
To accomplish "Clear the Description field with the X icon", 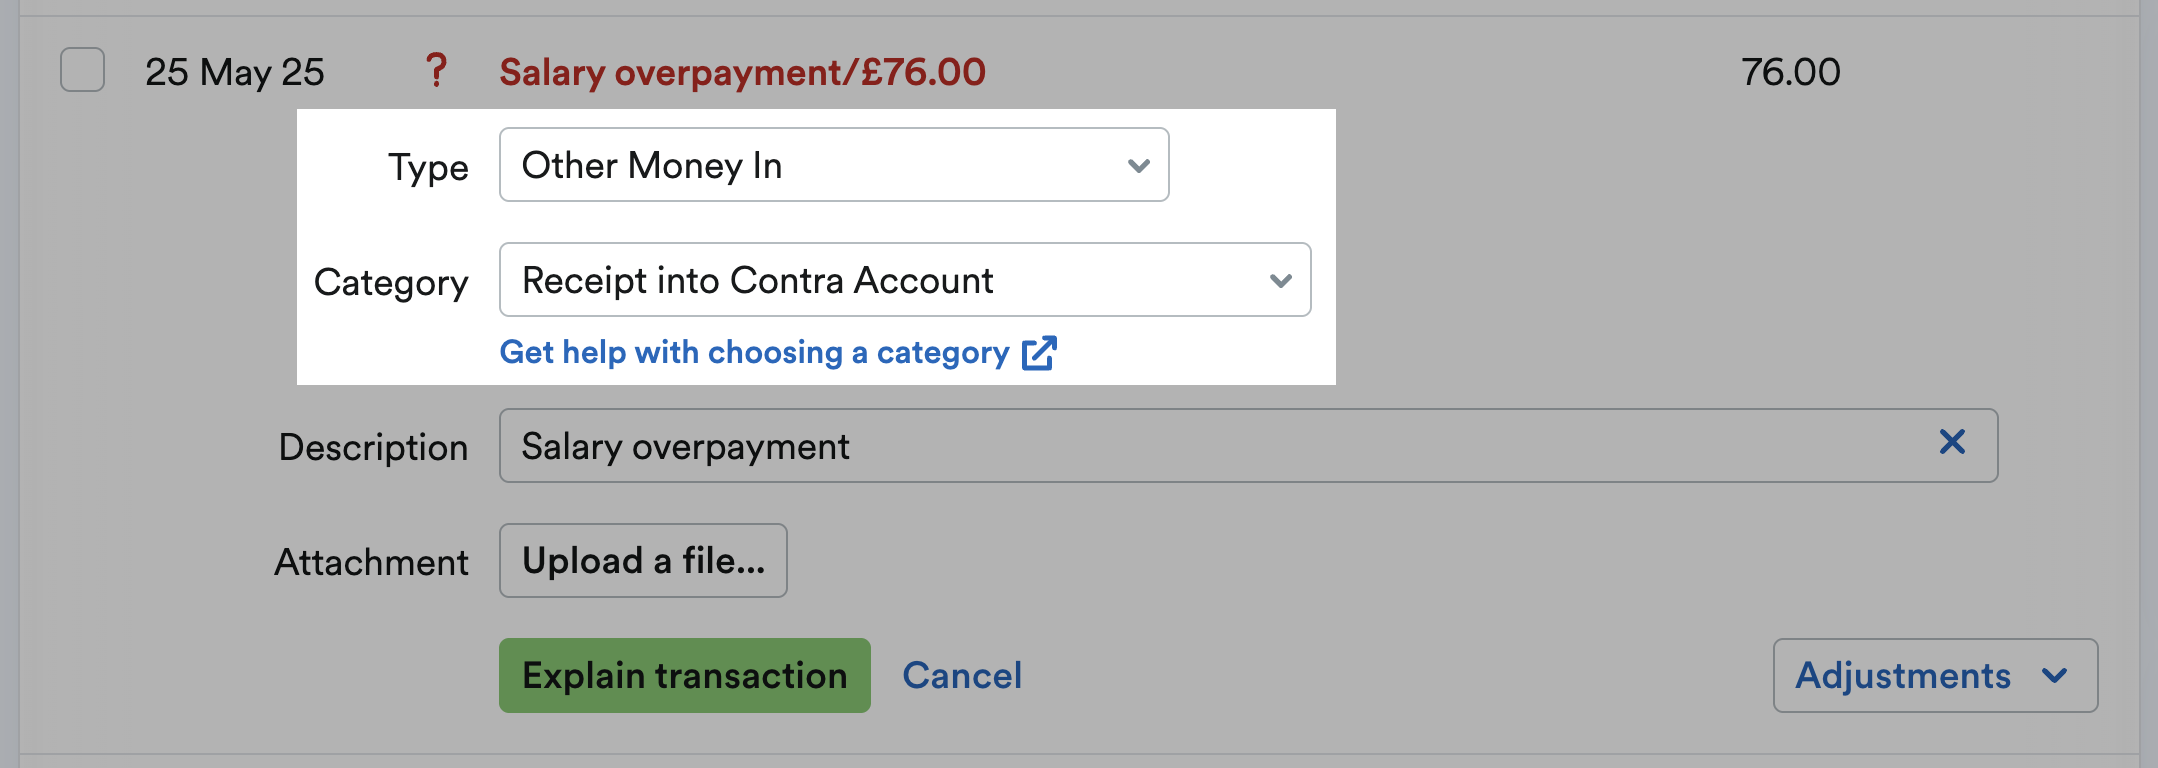I will 1952,442.
